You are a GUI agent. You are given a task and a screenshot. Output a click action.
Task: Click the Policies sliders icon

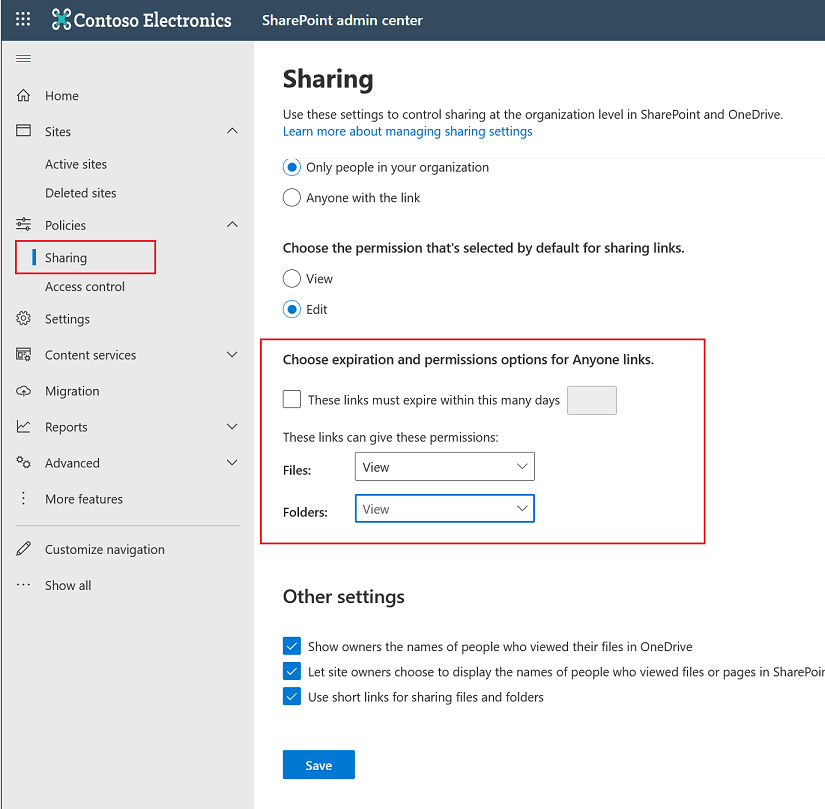click(23, 224)
